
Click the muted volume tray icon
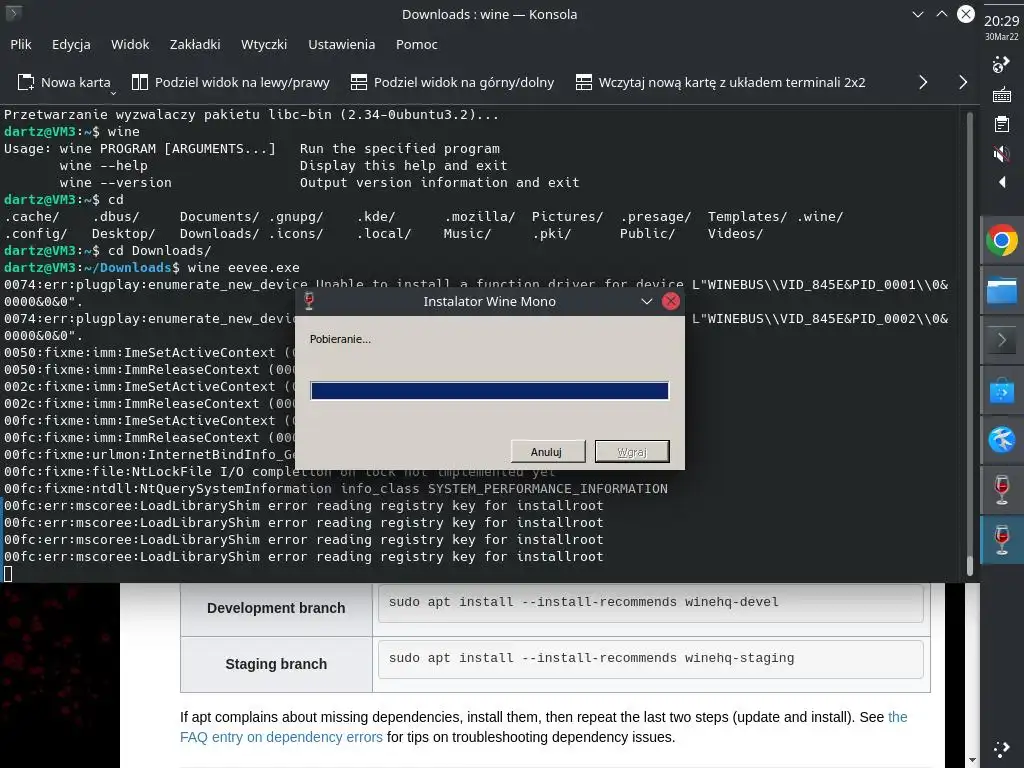click(1002, 154)
